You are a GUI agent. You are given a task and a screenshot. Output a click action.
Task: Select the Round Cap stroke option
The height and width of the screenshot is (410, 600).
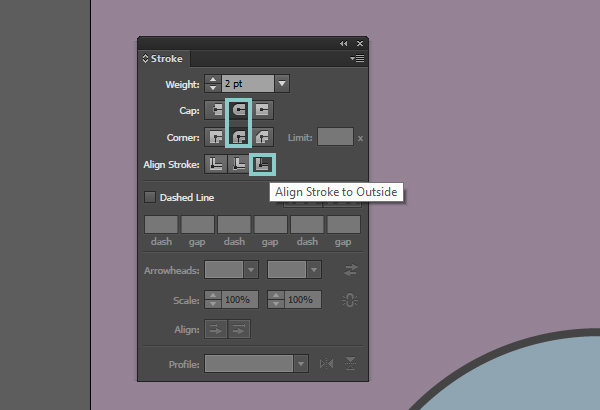[239, 110]
